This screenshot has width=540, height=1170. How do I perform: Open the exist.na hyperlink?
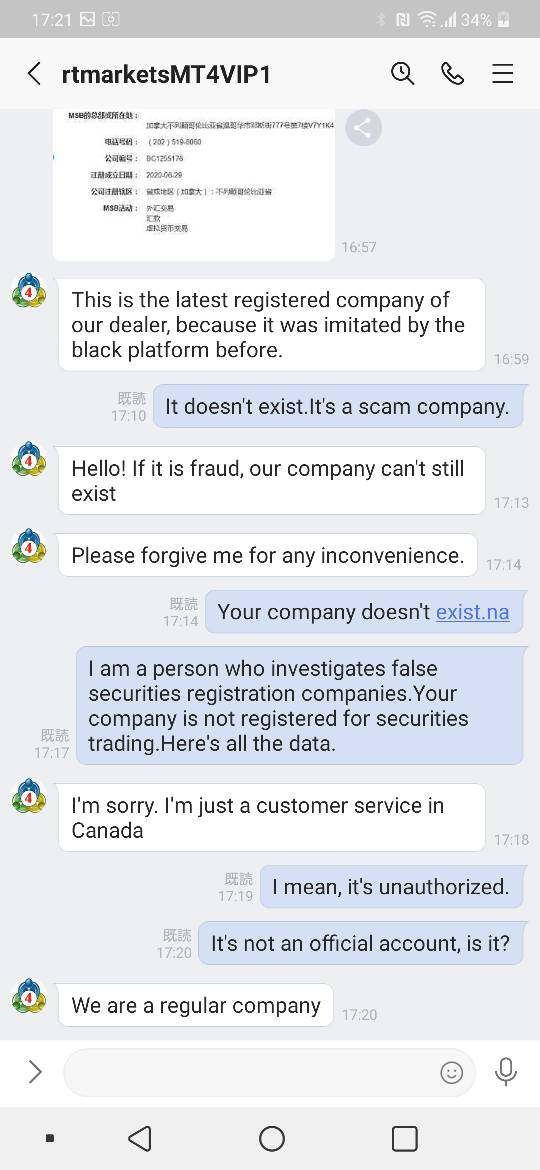[472, 613]
